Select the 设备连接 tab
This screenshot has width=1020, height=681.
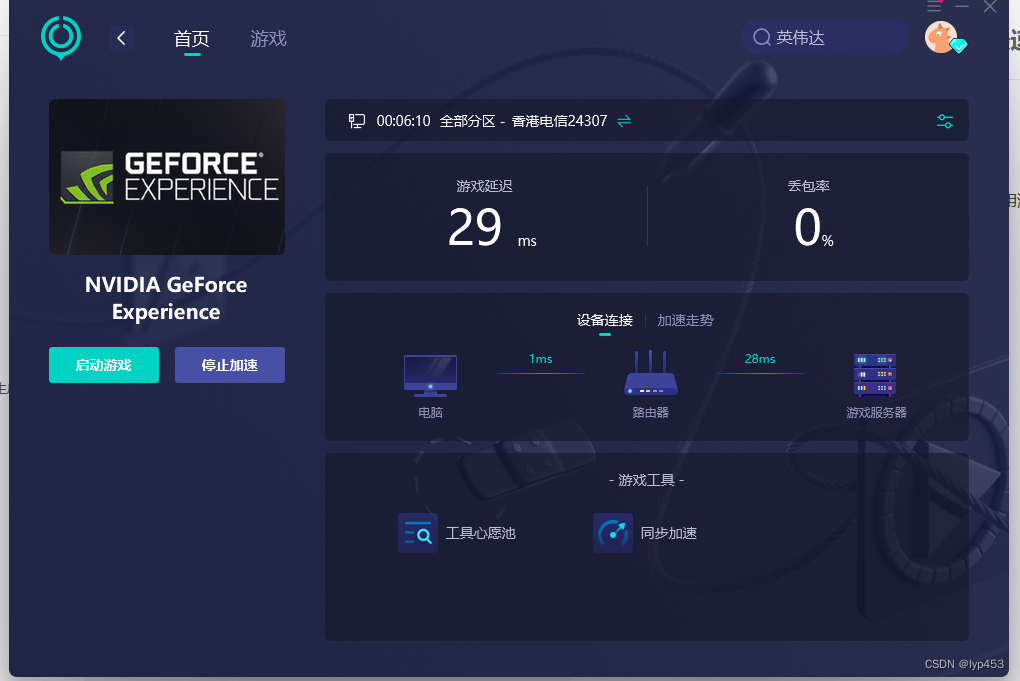(604, 320)
